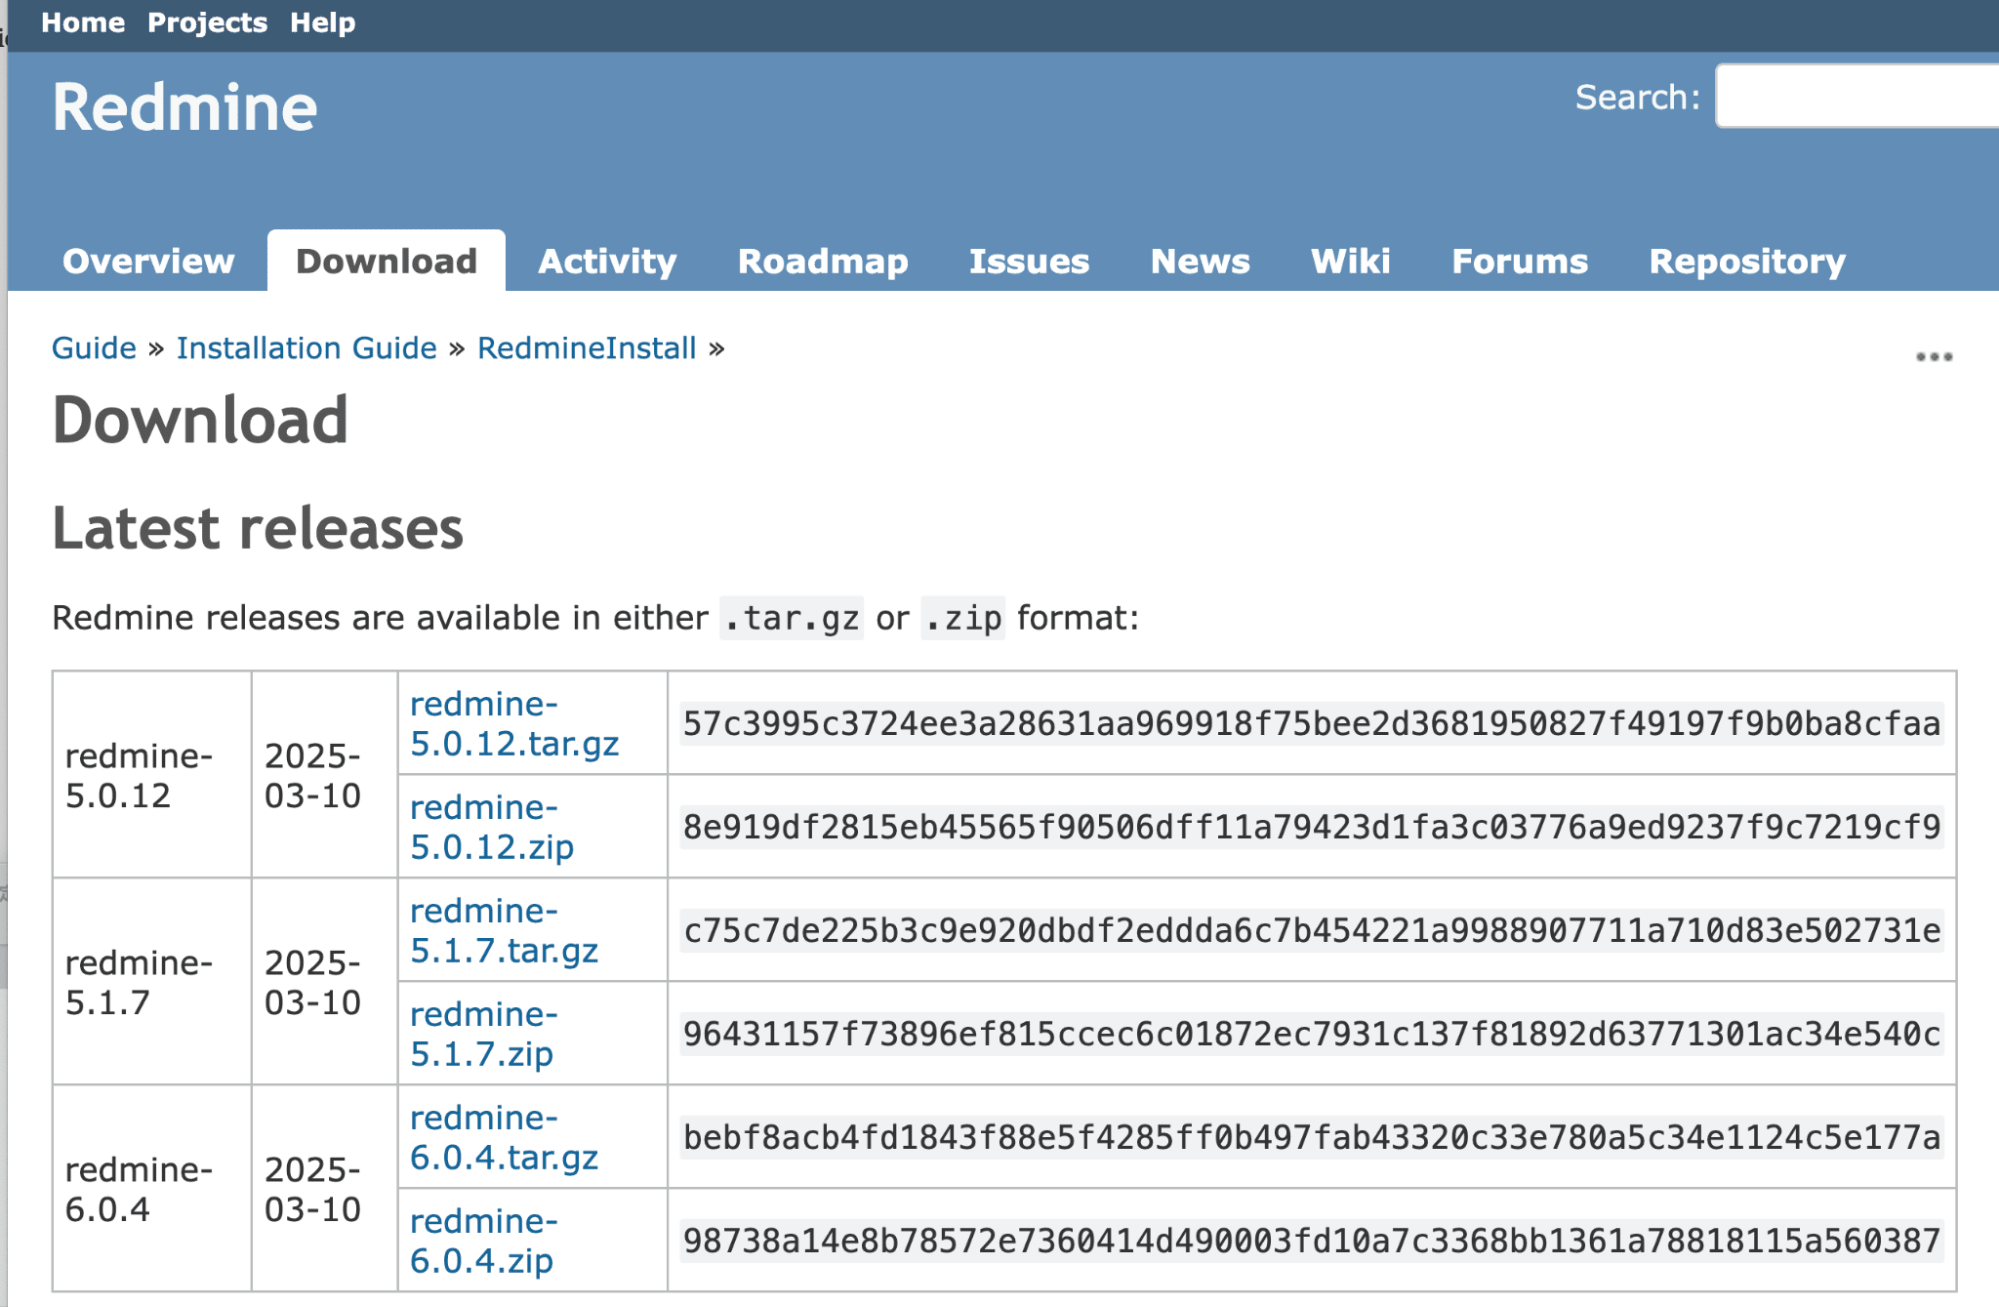Open the three-dot actions menu
Viewport: 1999px width, 1307px height.
[1934, 357]
